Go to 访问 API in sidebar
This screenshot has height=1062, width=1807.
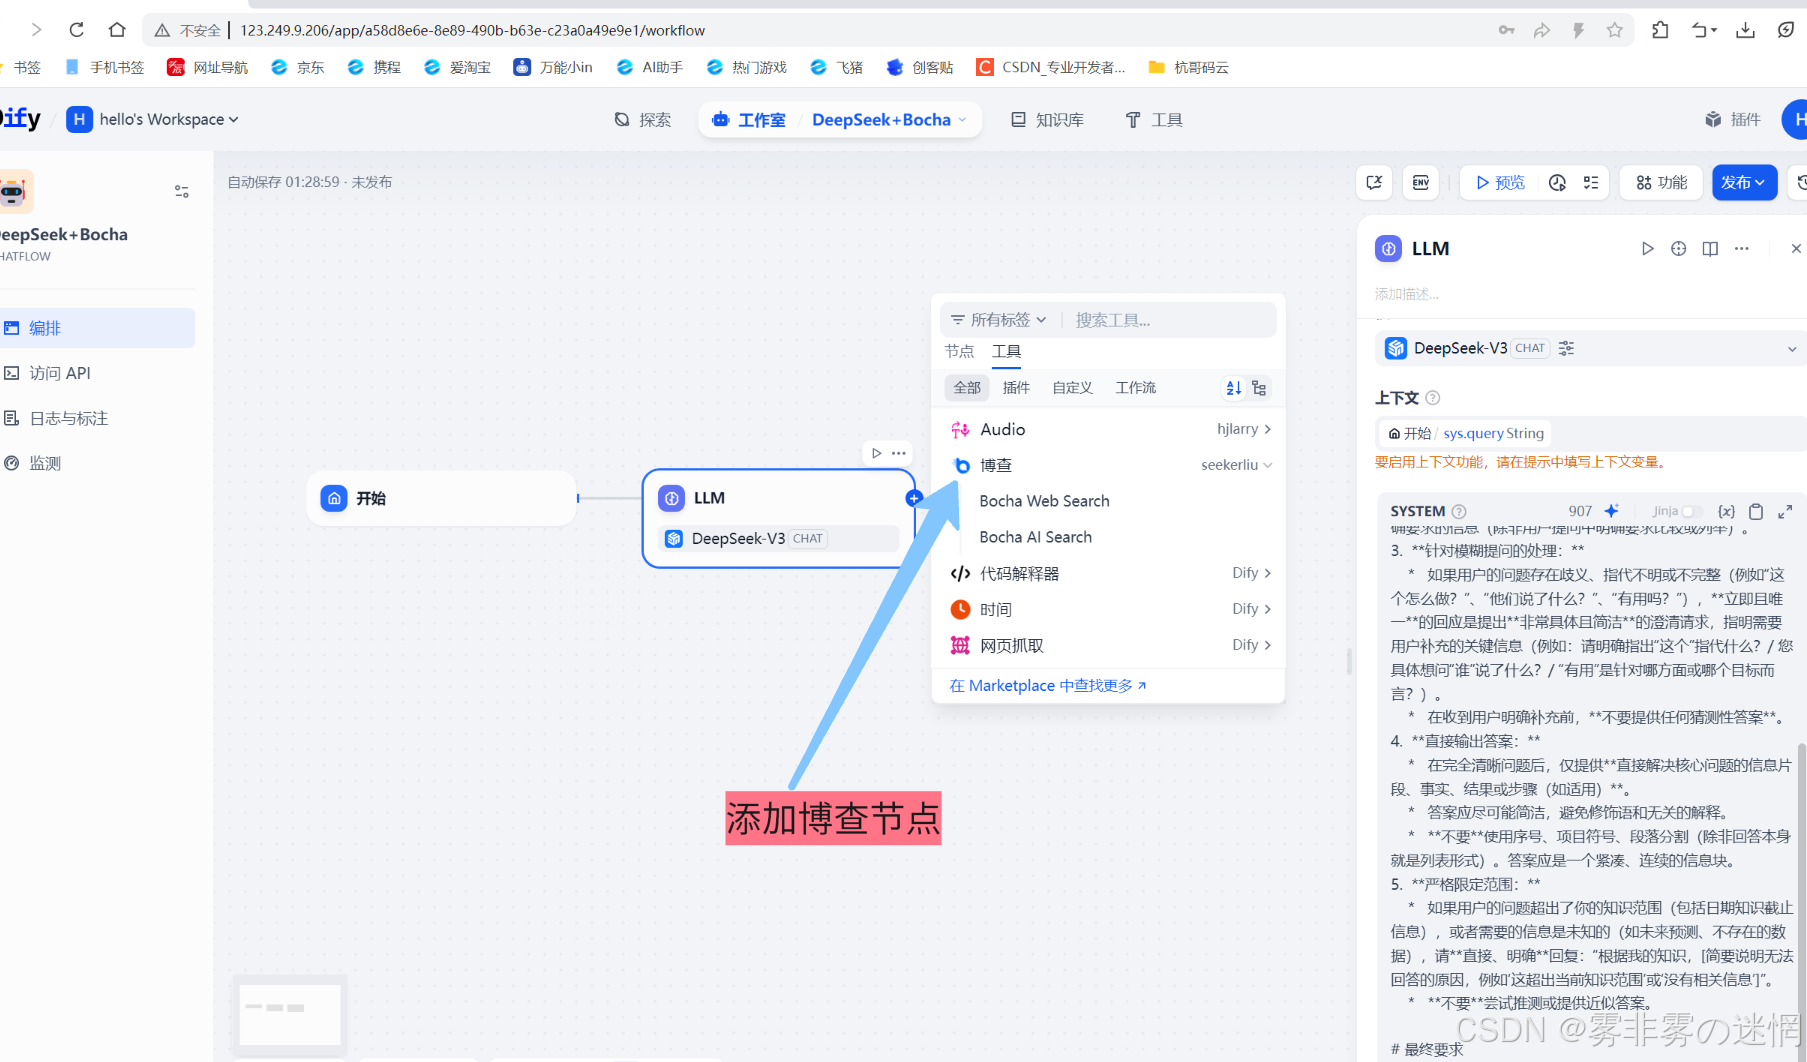pyautogui.click(x=97, y=373)
